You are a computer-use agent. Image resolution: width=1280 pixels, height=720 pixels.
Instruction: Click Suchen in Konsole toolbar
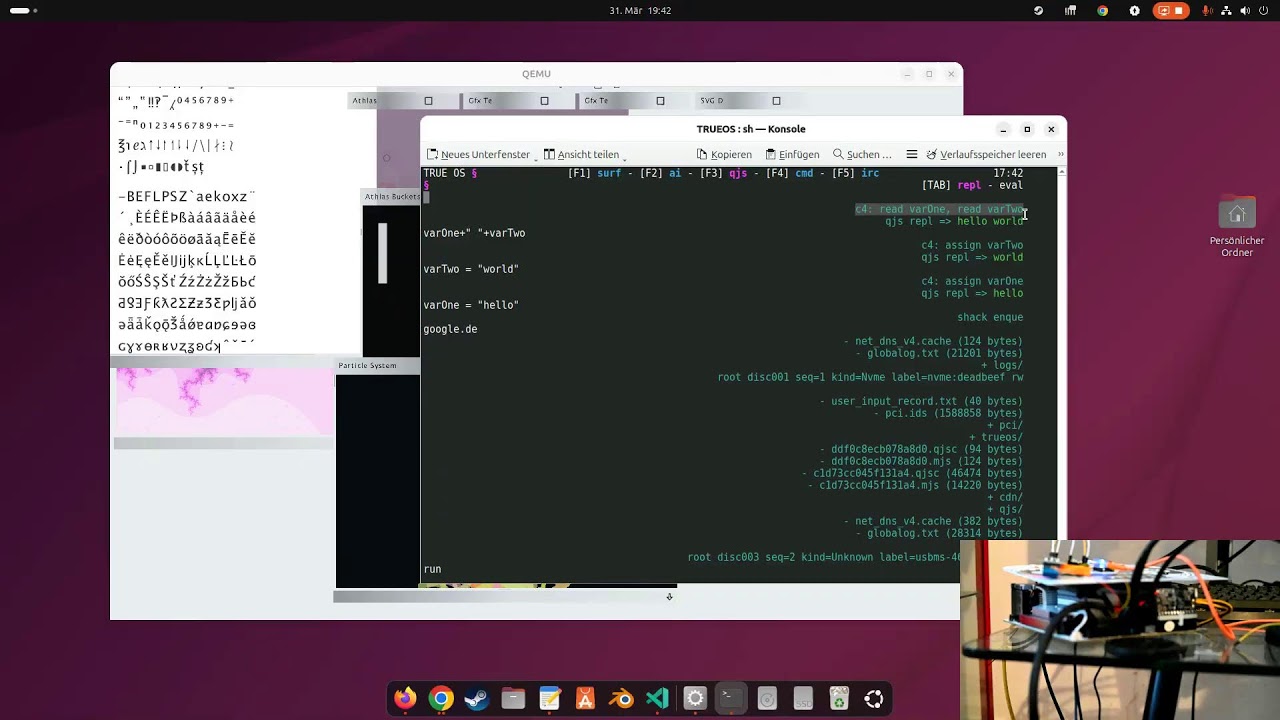pyautogui.click(x=862, y=155)
